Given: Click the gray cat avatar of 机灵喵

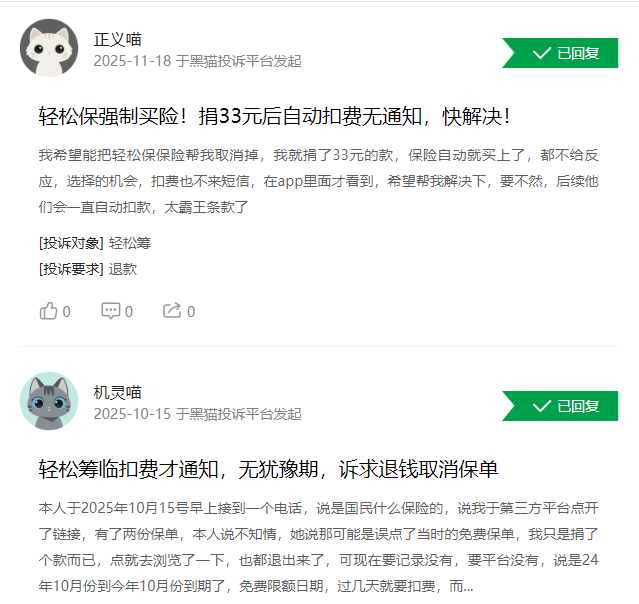Looking at the screenshot, I should coord(49,401).
